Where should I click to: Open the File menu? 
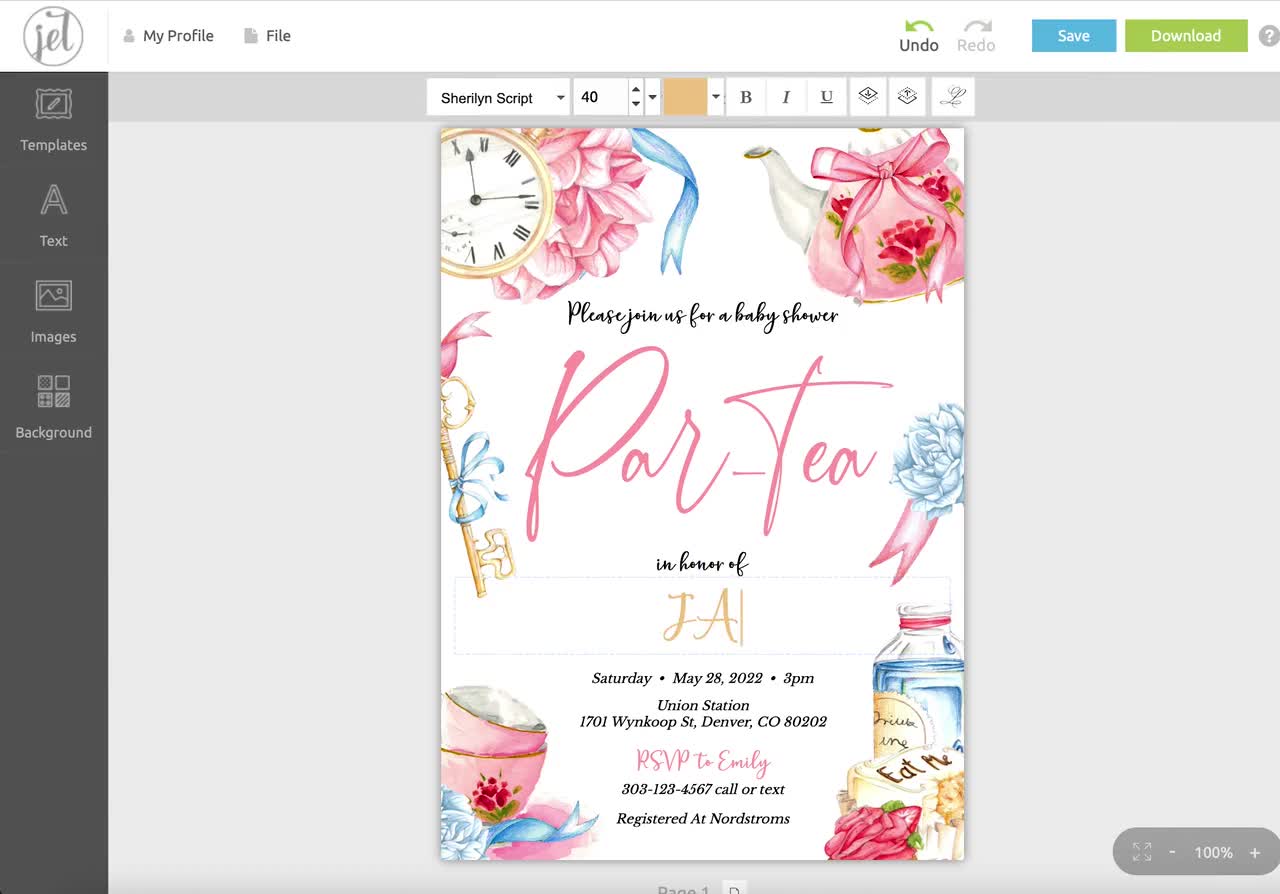[x=266, y=35]
